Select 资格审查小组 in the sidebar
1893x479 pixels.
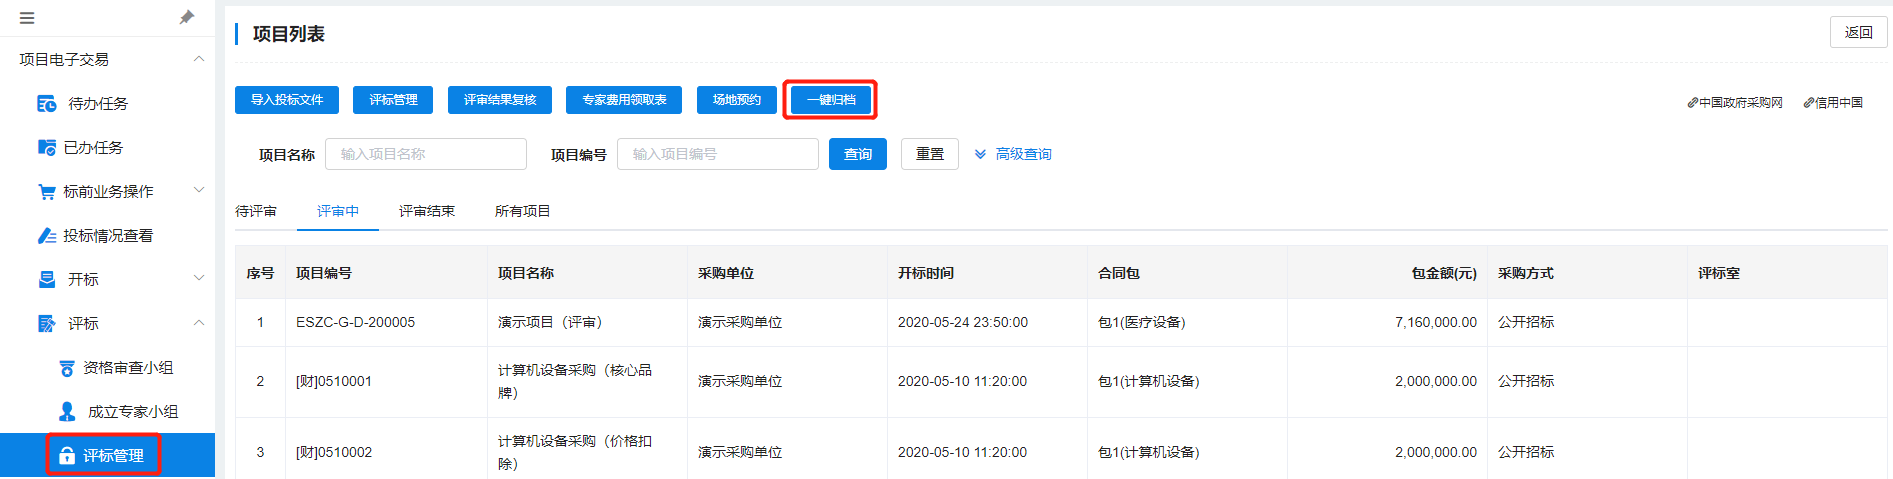click(127, 368)
